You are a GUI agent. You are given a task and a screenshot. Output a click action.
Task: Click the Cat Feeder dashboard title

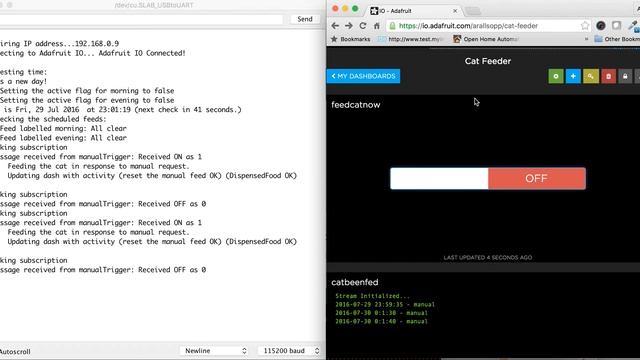tap(488, 61)
